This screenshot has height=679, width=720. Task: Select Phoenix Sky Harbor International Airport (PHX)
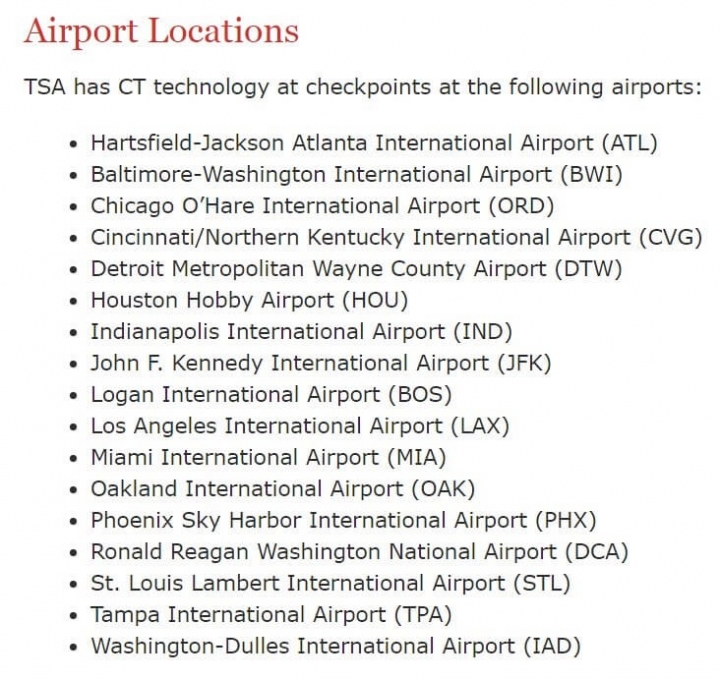[x=343, y=521]
